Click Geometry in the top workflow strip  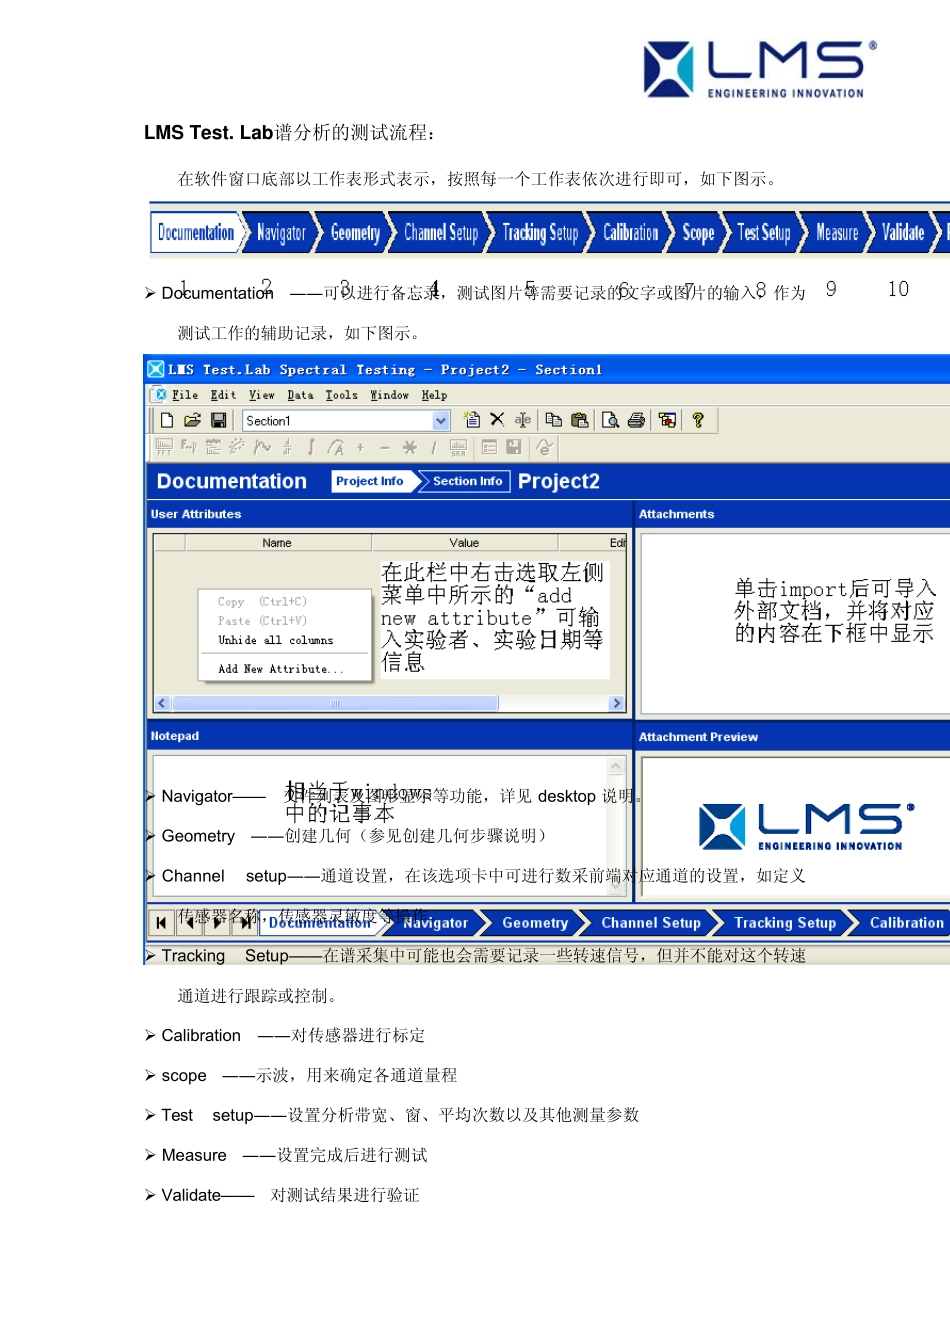(x=355, y=233)
